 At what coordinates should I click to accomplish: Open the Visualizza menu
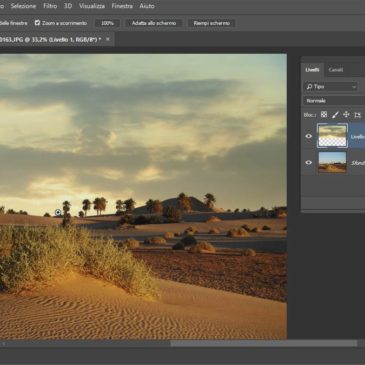coord(92,6)
